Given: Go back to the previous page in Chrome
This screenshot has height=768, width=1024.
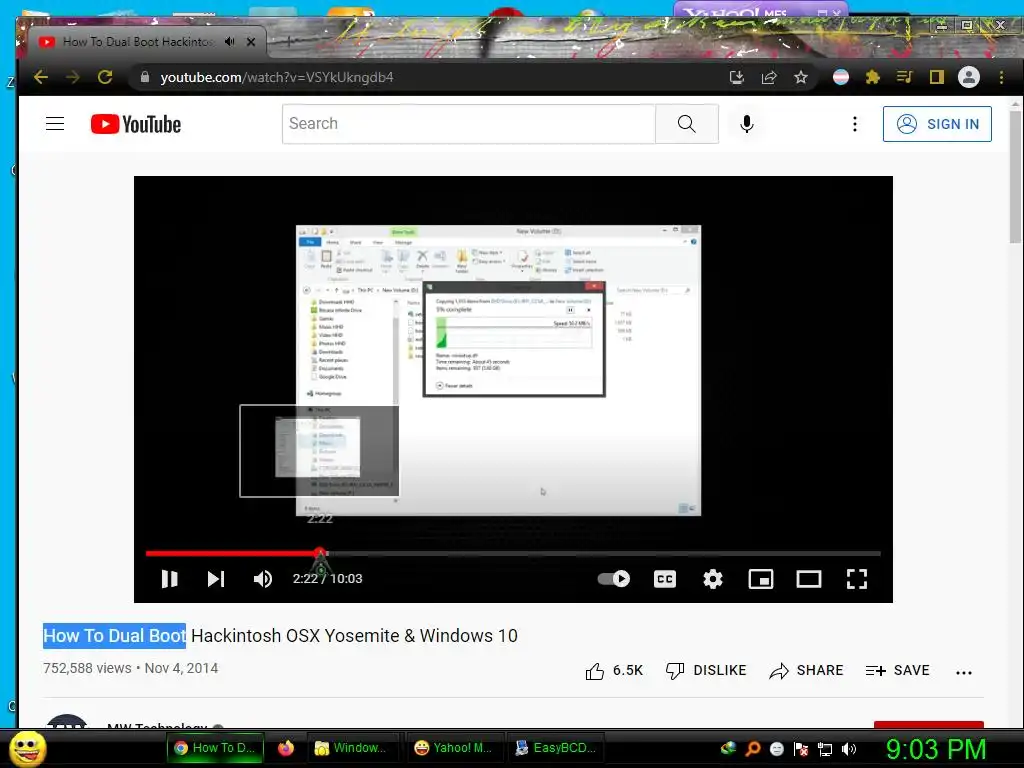Looking at the screenshot, I should point(41,77).
